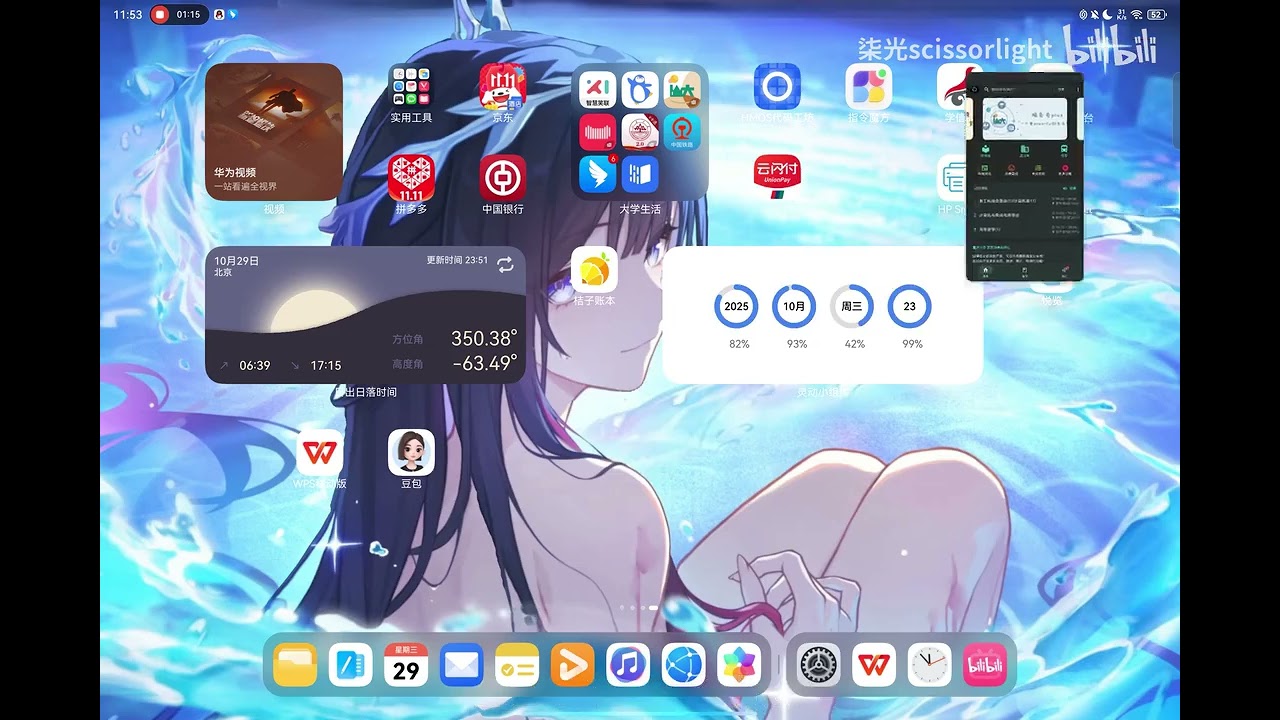Open the Email app in the dock
The height and width of the screenshot is (720, 1280).
tap(461, 665)
